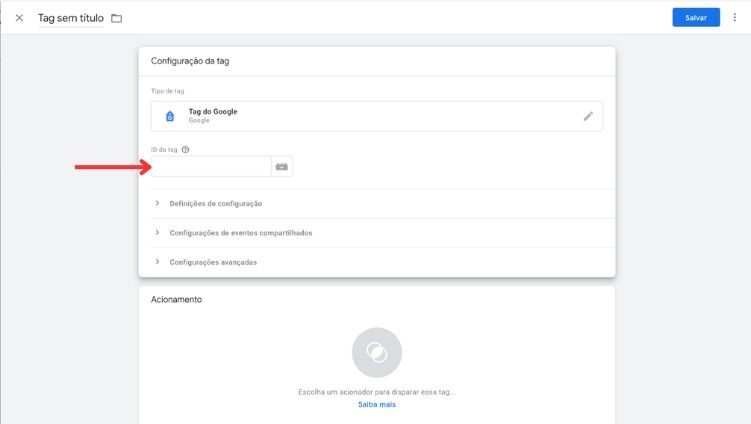The height and width of the screenshot is (424, 751).
Task: Click the Salvar button
Action: click(695, 18)
